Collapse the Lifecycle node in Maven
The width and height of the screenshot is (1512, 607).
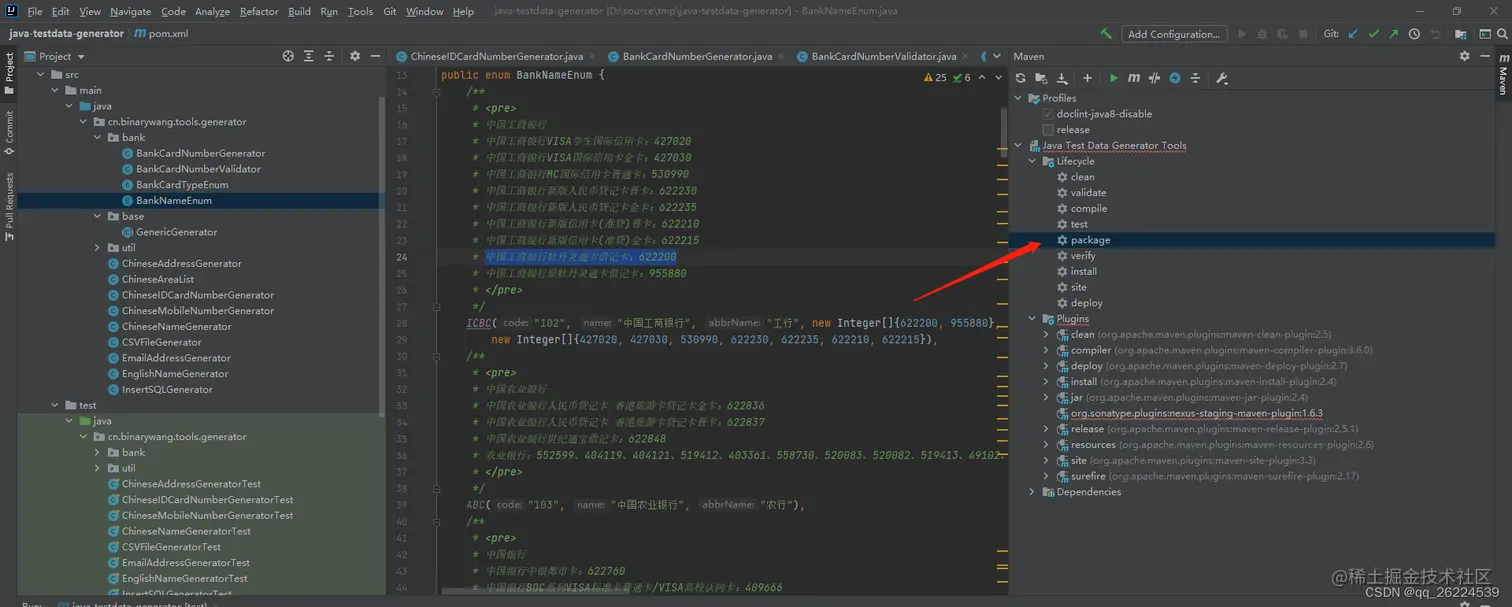1032,161
